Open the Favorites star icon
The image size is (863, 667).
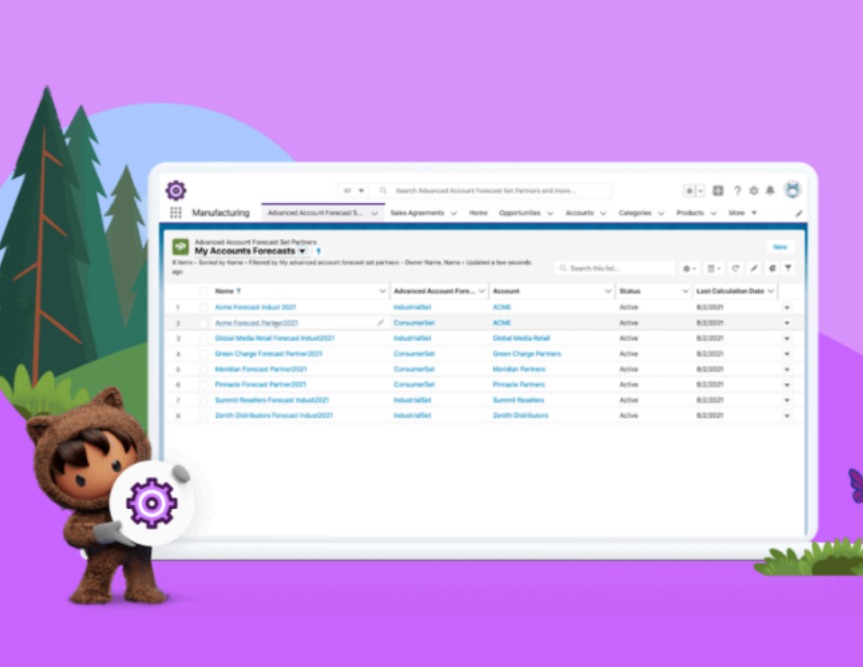pos(689,190)
